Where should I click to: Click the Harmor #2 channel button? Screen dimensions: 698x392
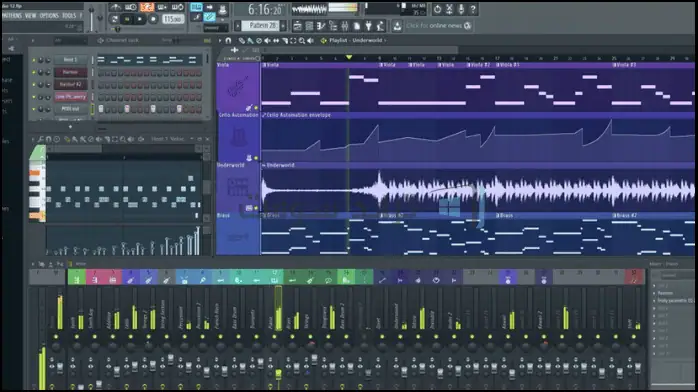[x=70, y=85]
